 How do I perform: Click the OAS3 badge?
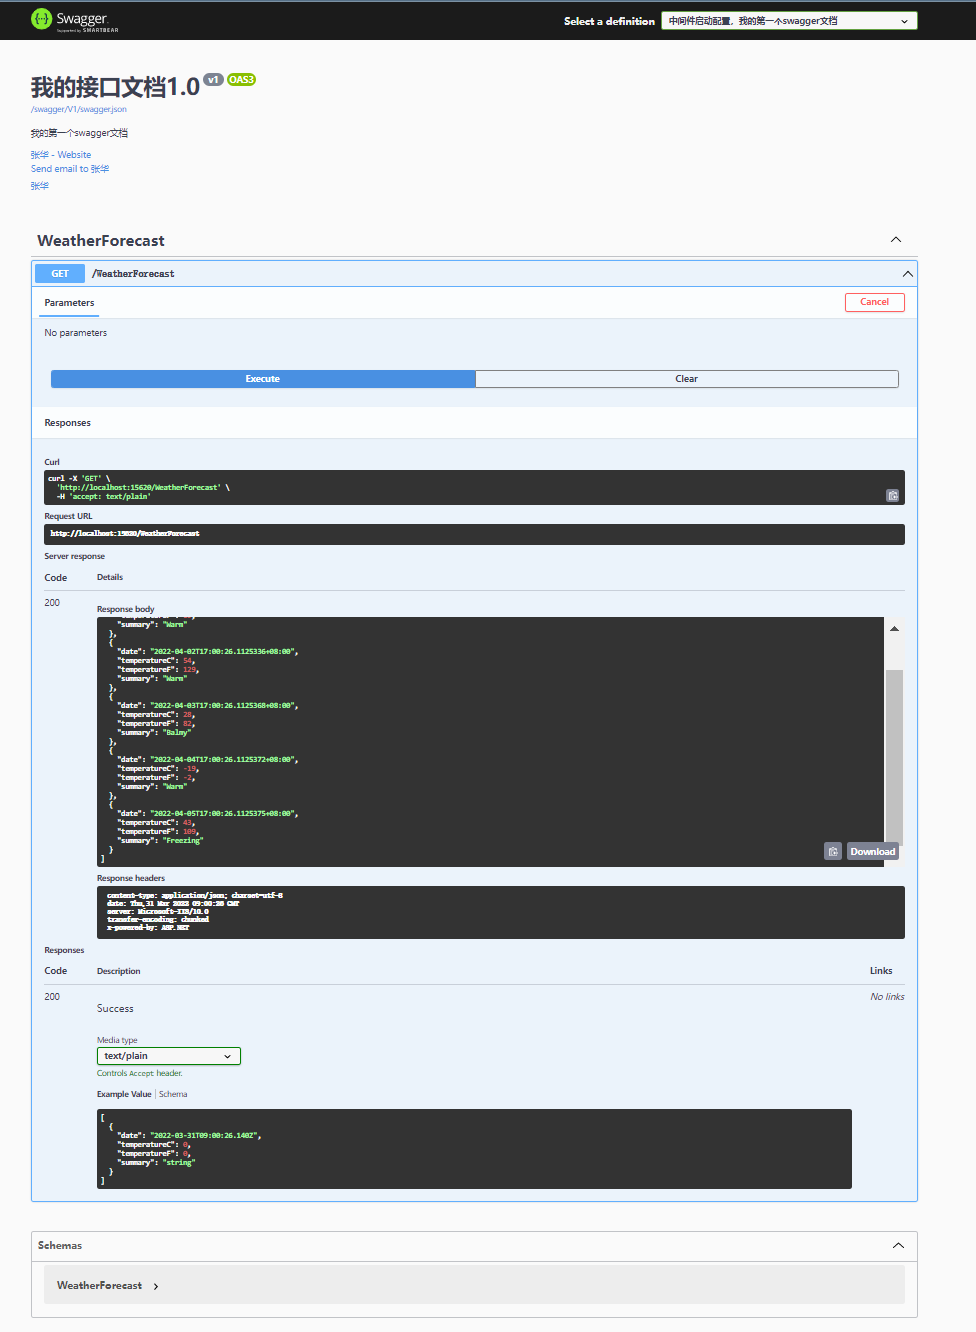pos(241,80)
